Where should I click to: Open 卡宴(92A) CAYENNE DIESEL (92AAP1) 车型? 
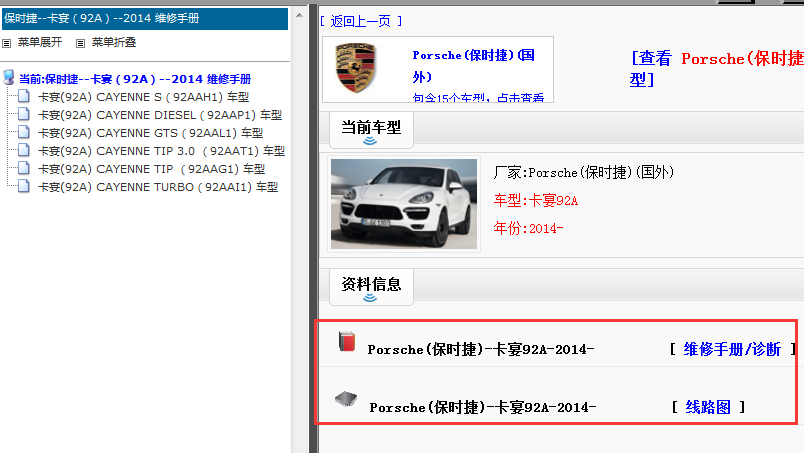pos(160,115)
